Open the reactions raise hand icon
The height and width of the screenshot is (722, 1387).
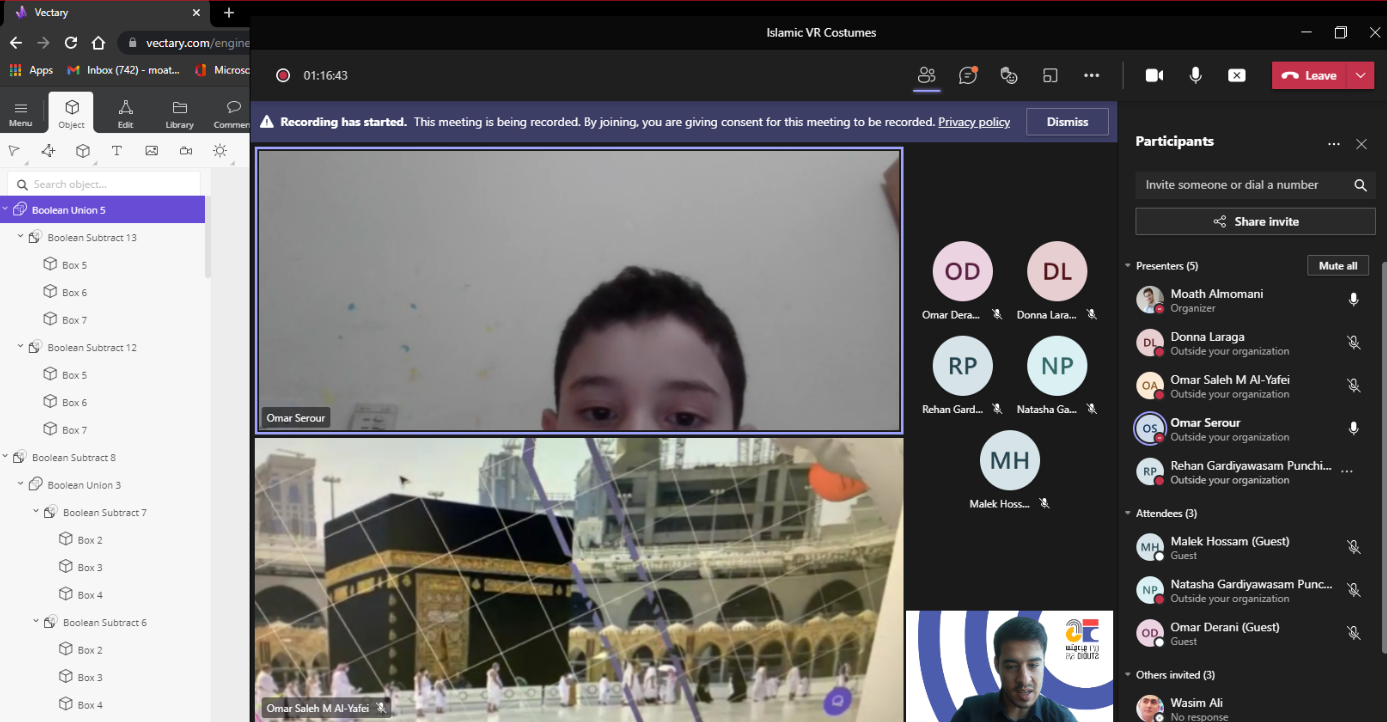pos(1008,75)
